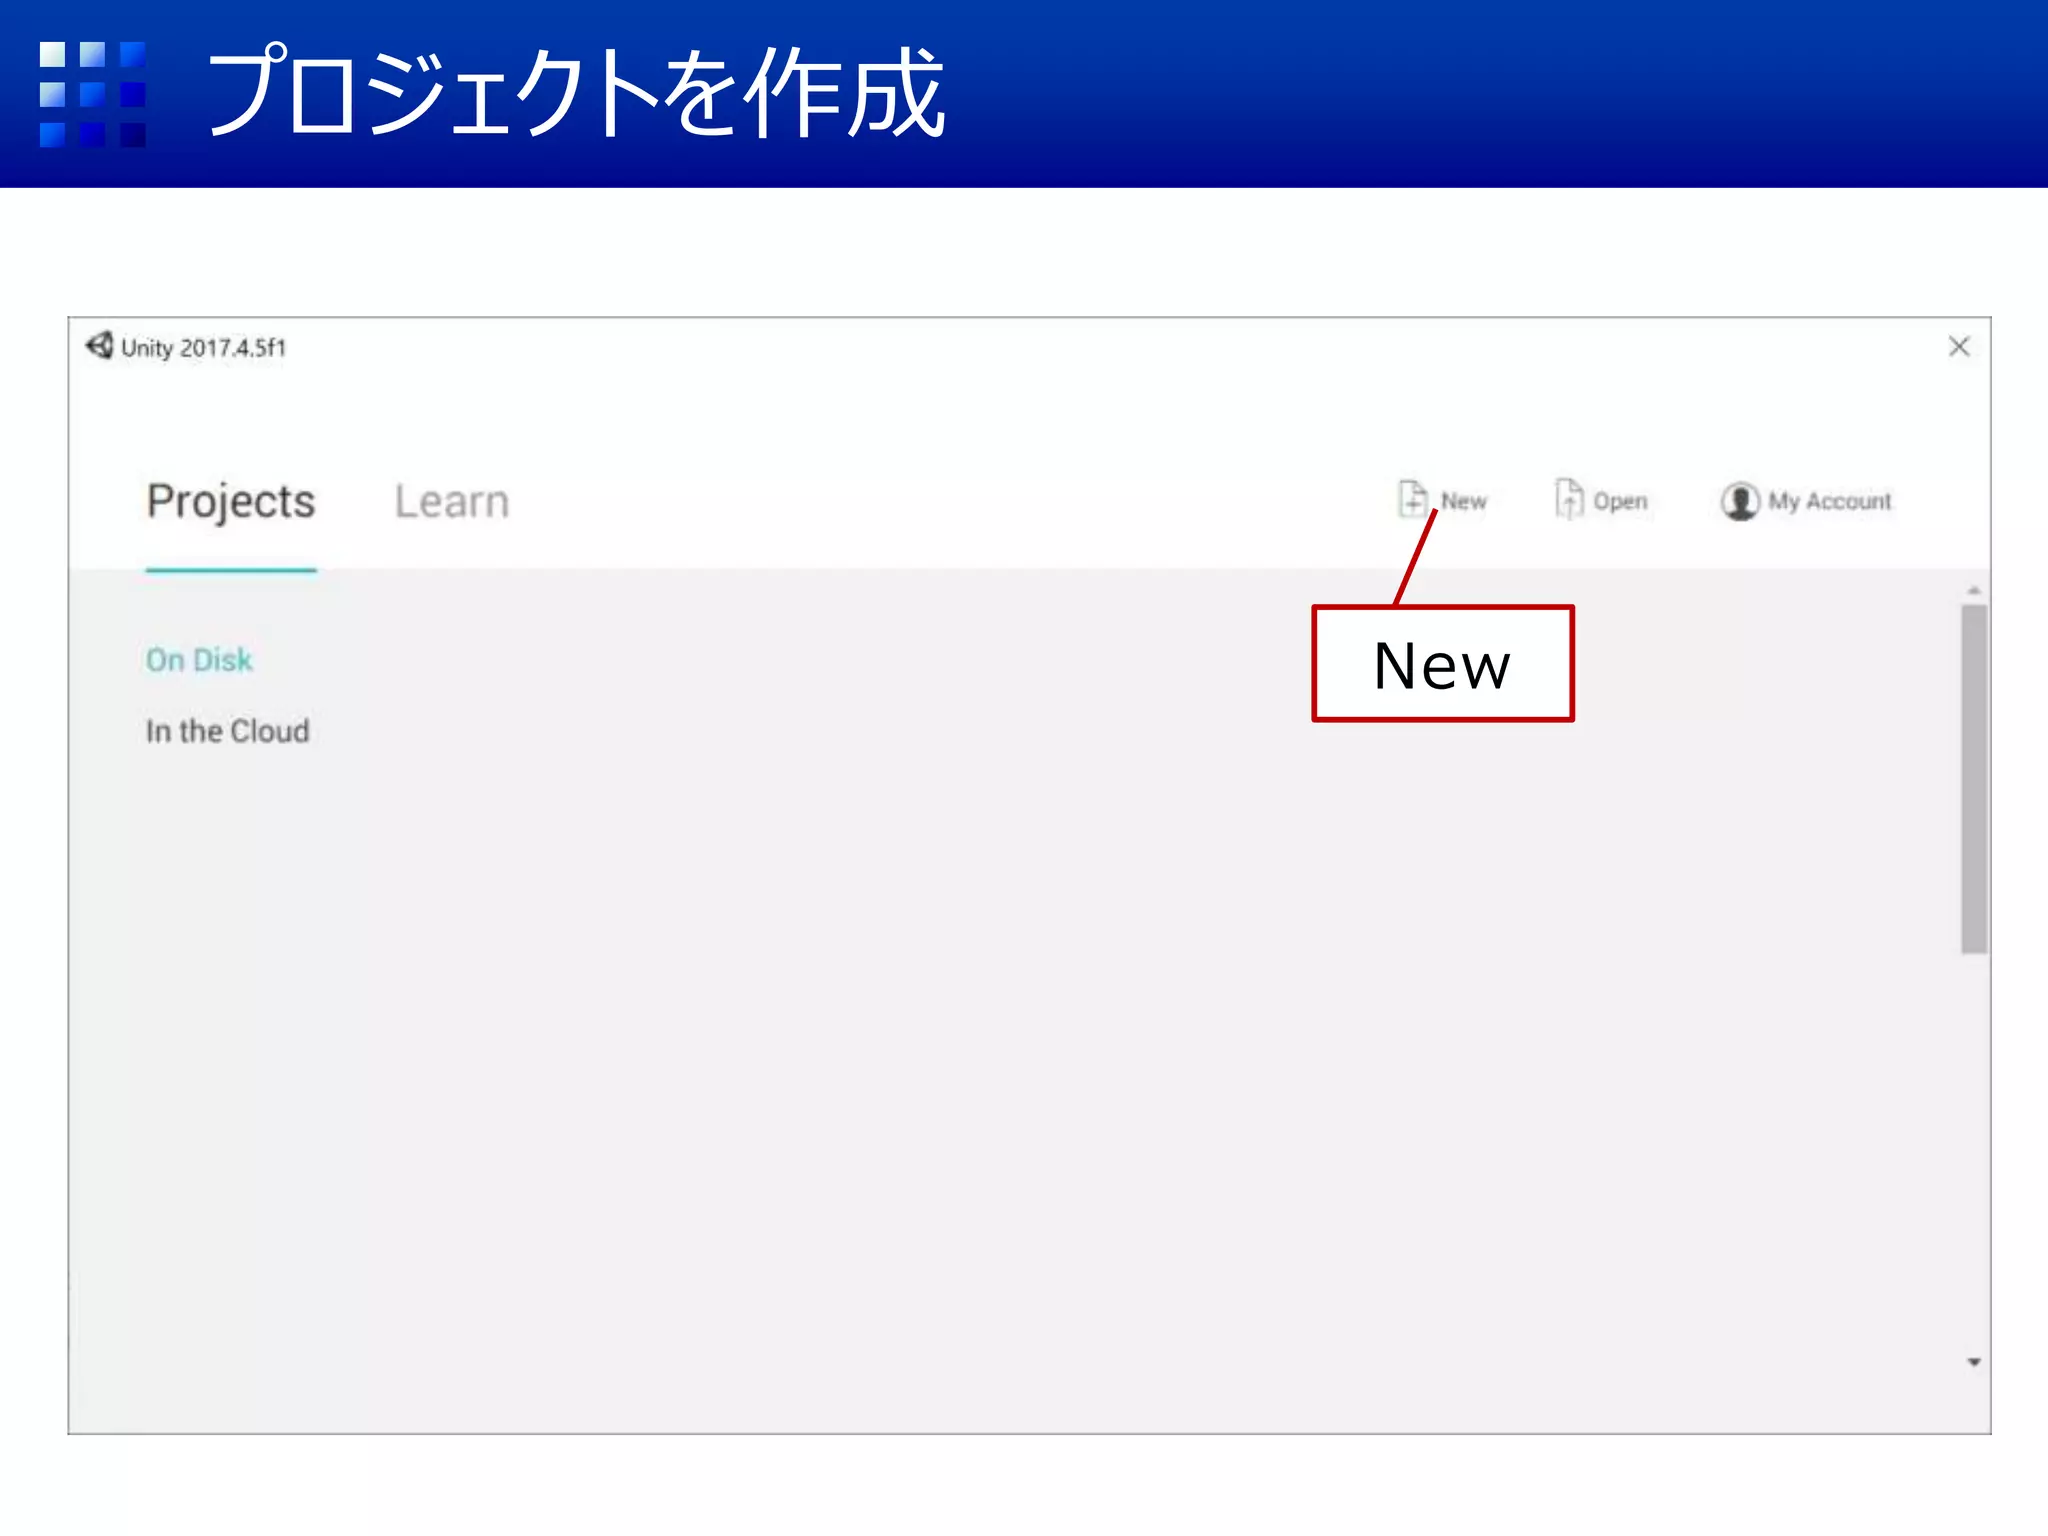Screen dimensions: 2048x1536
Task: Click the Unity 2017.4.5f1 window title
Action: click(x=204, y=348)
